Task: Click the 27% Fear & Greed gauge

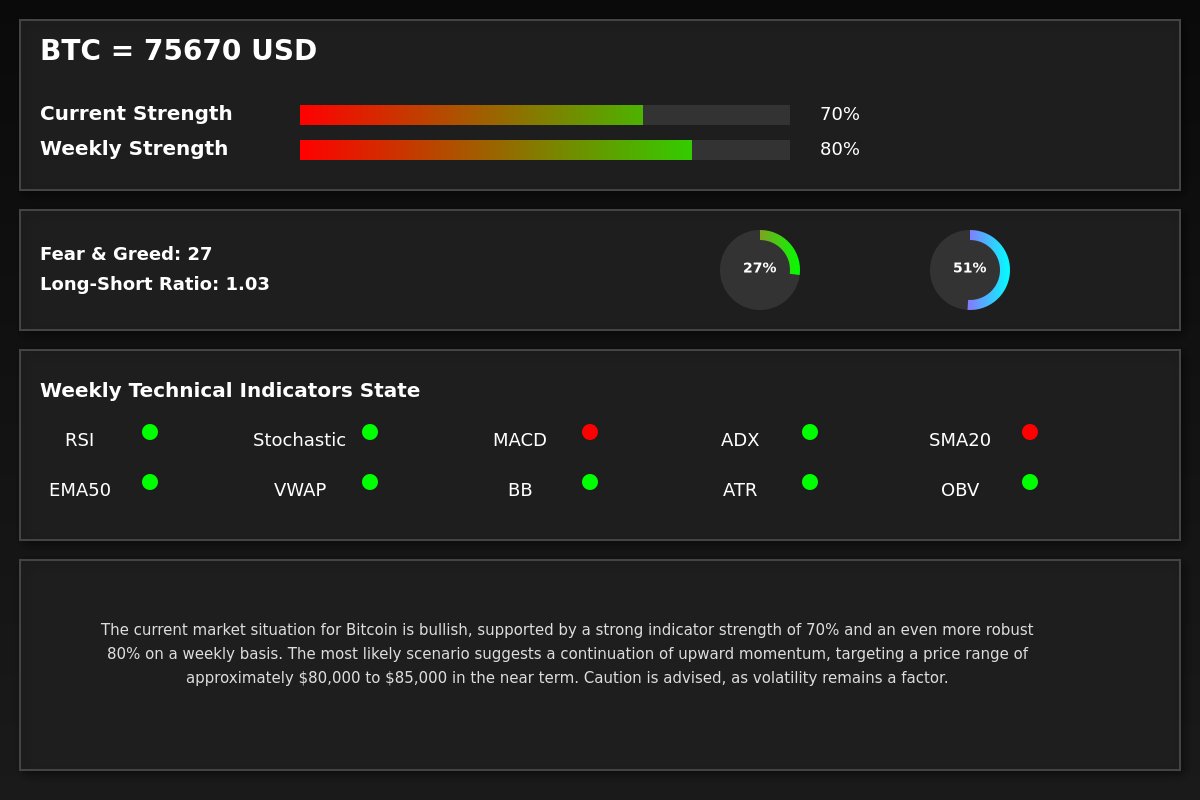Action: [x=760, y=270]
